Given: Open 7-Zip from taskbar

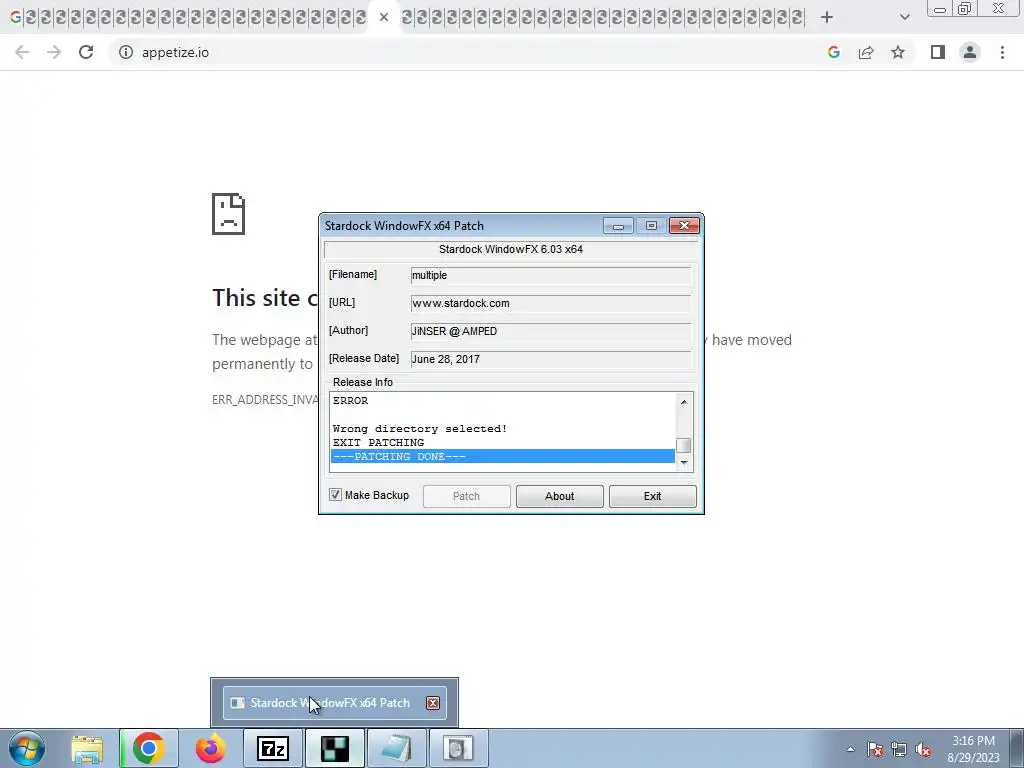Looking at the screenshot, I should click(273, 748).
